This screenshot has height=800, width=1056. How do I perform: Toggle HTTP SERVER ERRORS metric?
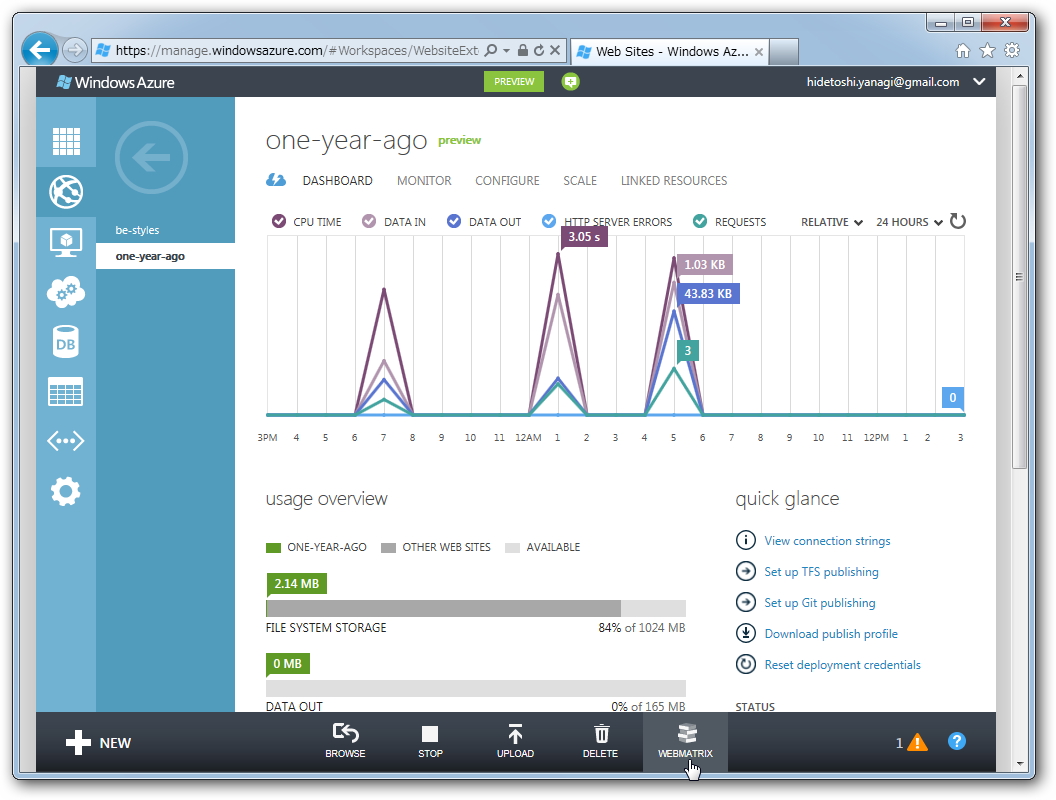tap(549, 221)
